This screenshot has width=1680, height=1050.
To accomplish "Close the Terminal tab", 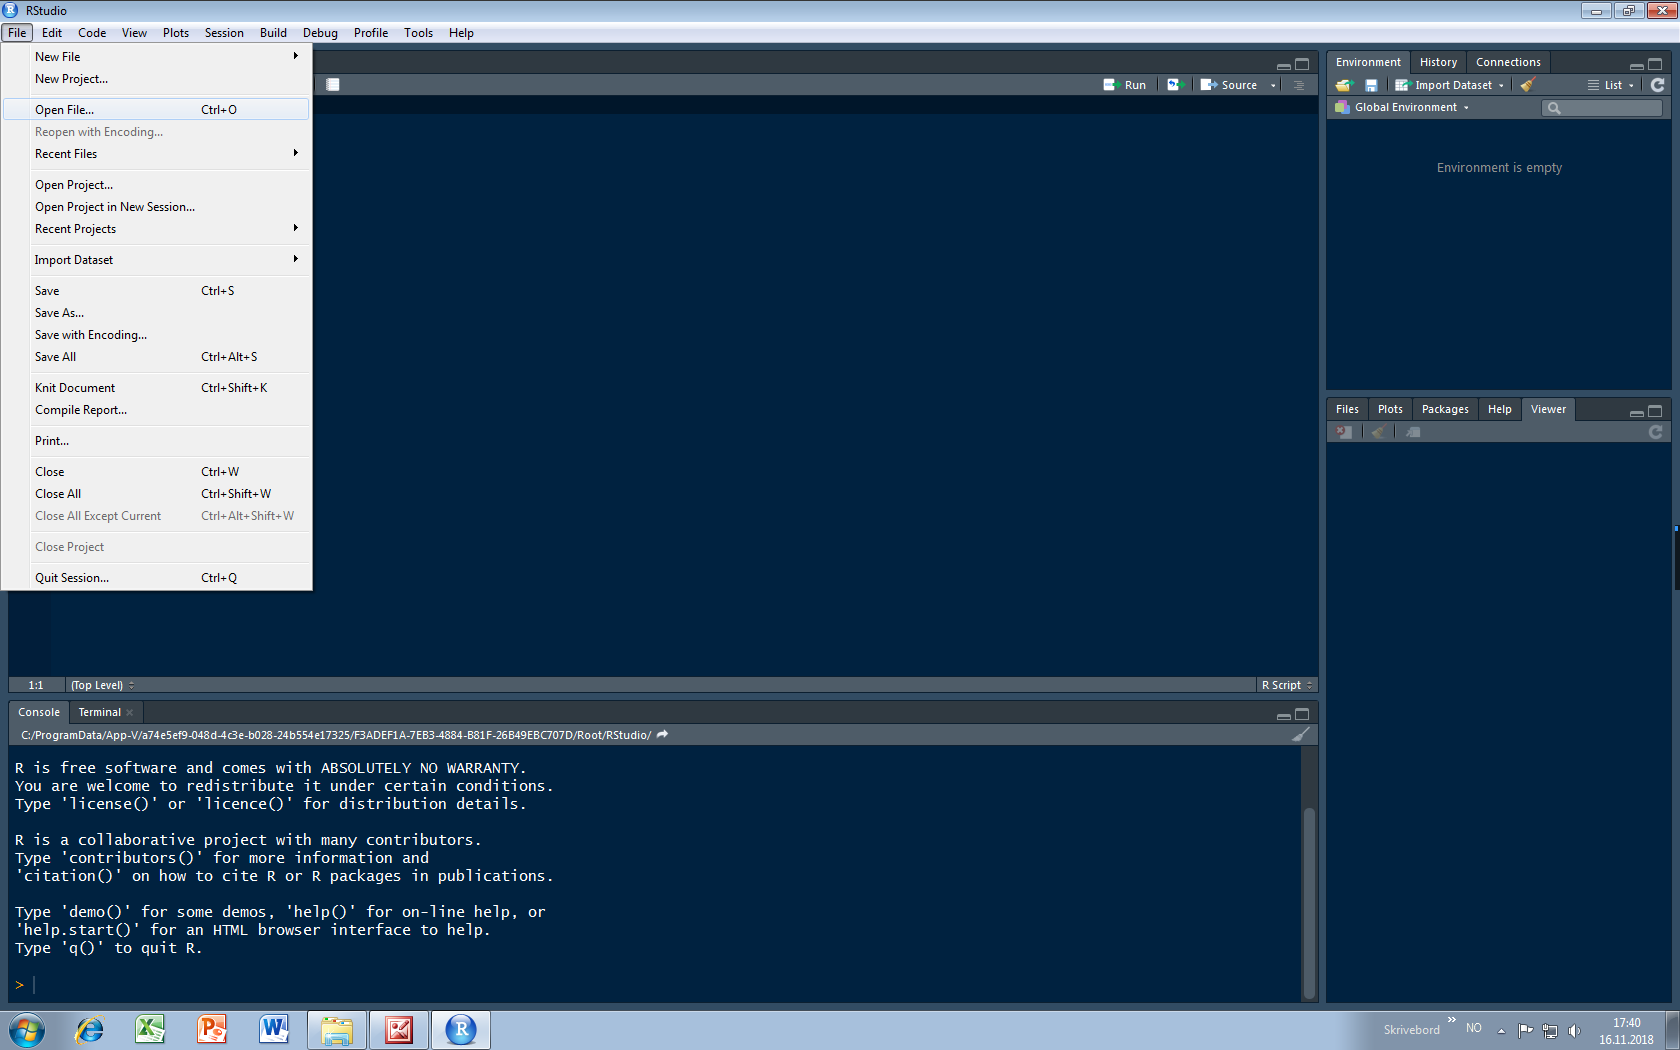I will tap(130, 713).
